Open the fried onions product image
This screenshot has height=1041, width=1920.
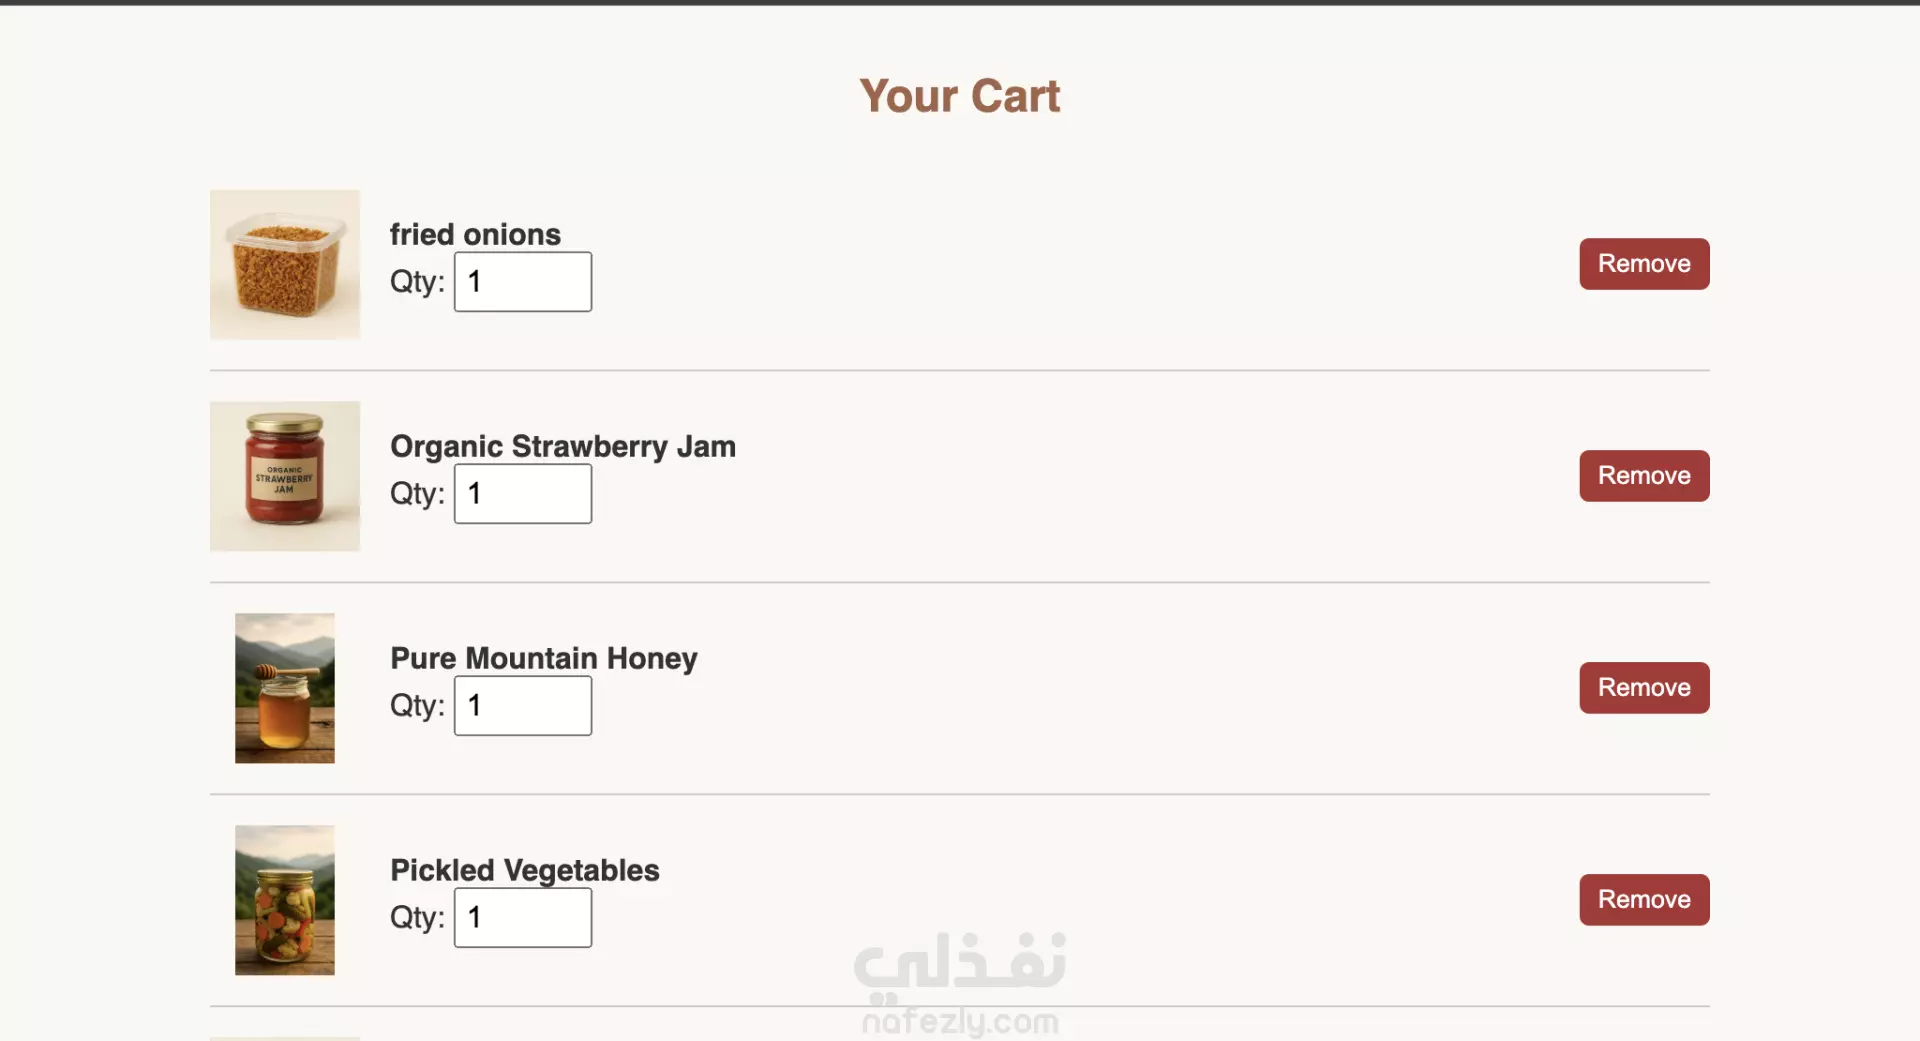pyautogui.click(x=285, y=265)
